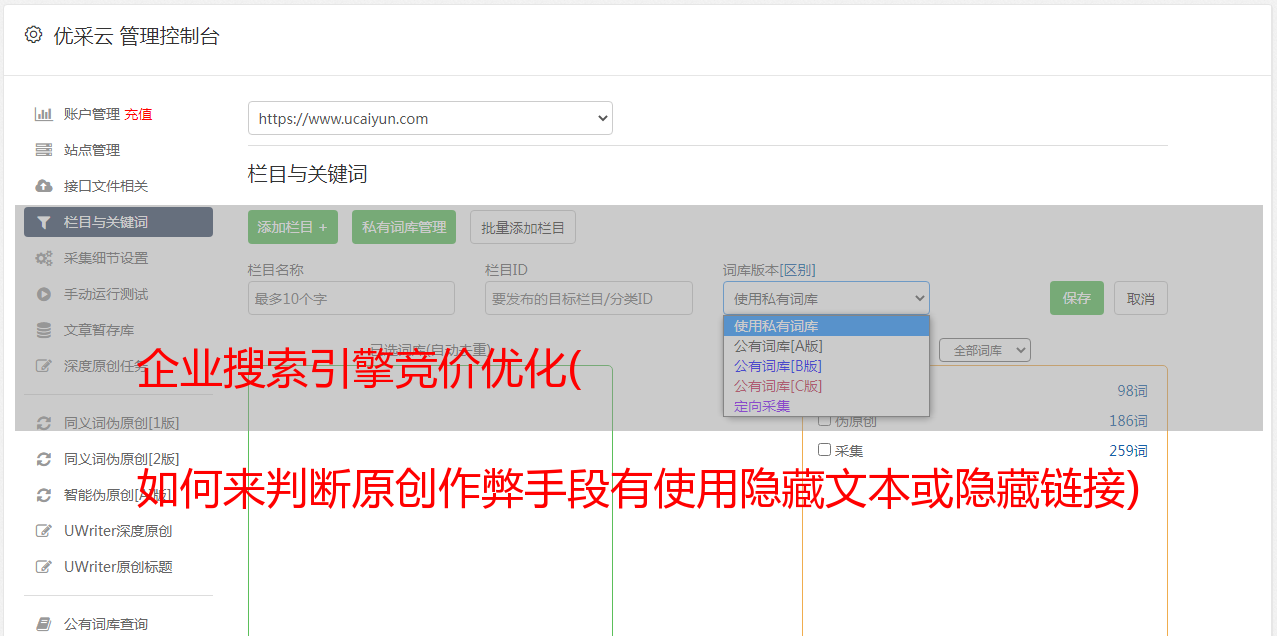1277x636 pixels.
Task: Click the green 保存 button
Action: tap(1077, 298)
